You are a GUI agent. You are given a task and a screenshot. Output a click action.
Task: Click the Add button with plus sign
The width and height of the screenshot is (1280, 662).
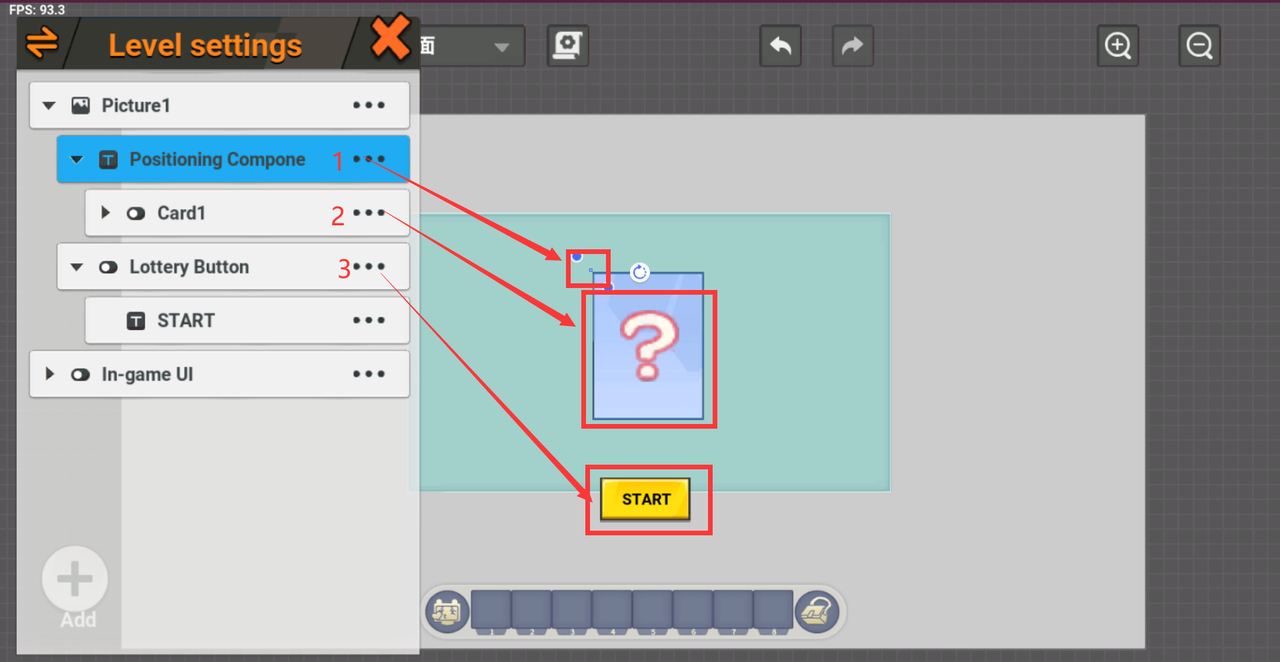coord(75,580)
